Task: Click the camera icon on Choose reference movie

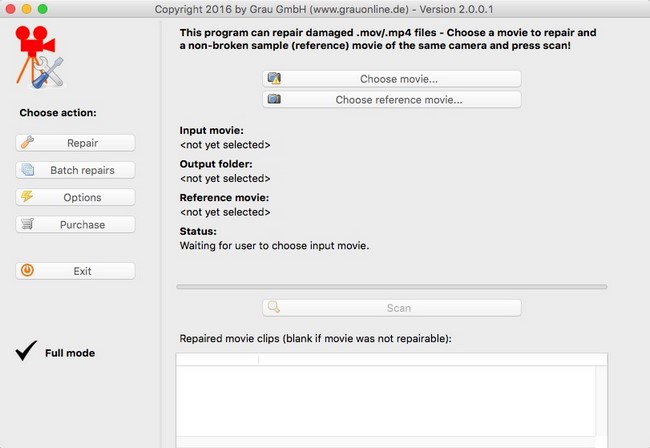Action: 275,100
